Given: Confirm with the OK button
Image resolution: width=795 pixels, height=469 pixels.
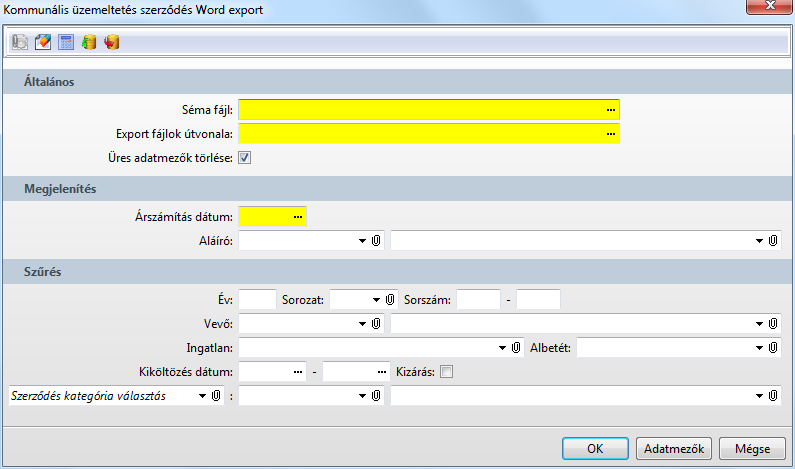Looking at the screenshot, I should click(x=595, y=449).
